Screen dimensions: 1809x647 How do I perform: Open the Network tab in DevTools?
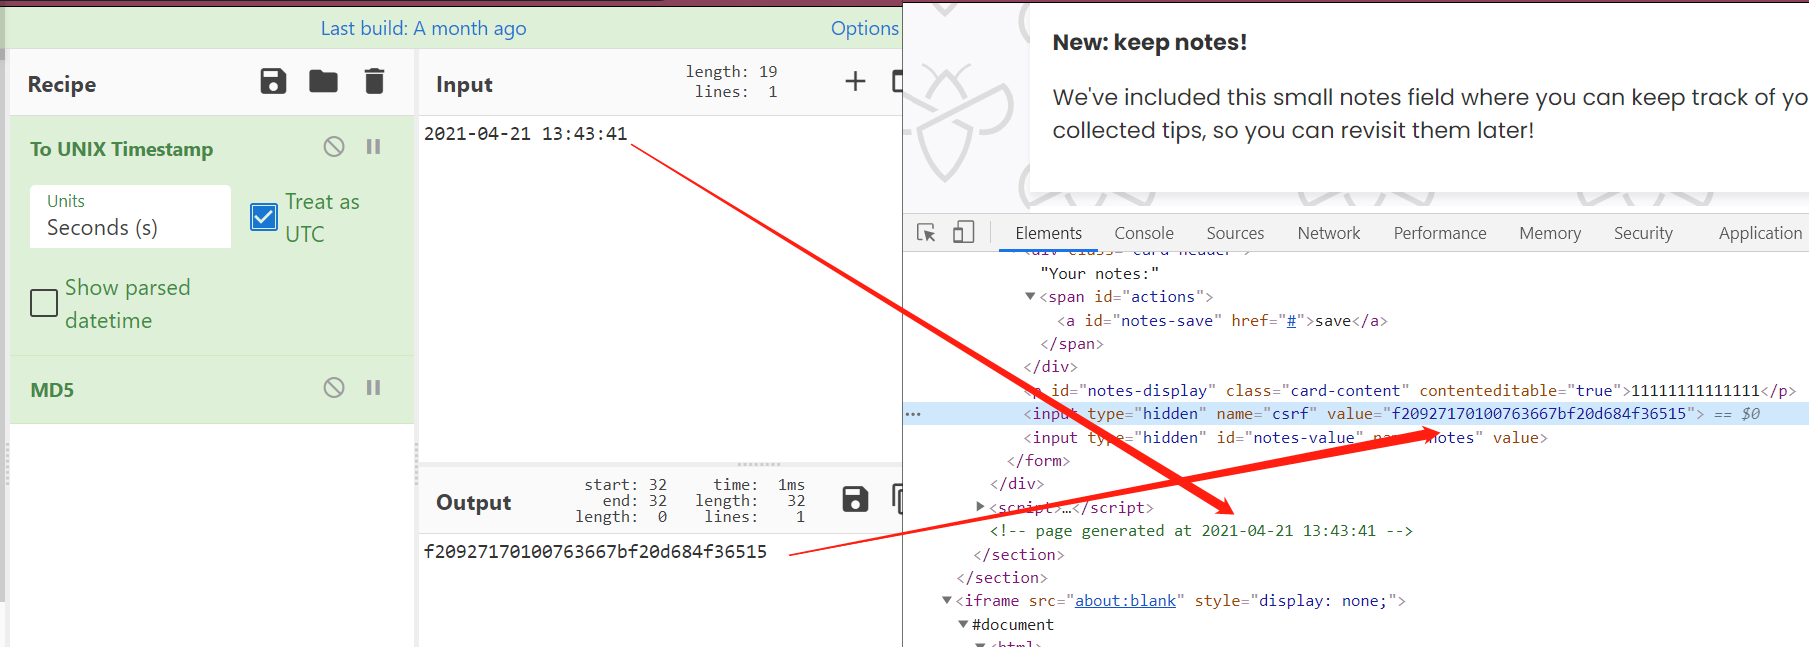[x=1328, y=233]
